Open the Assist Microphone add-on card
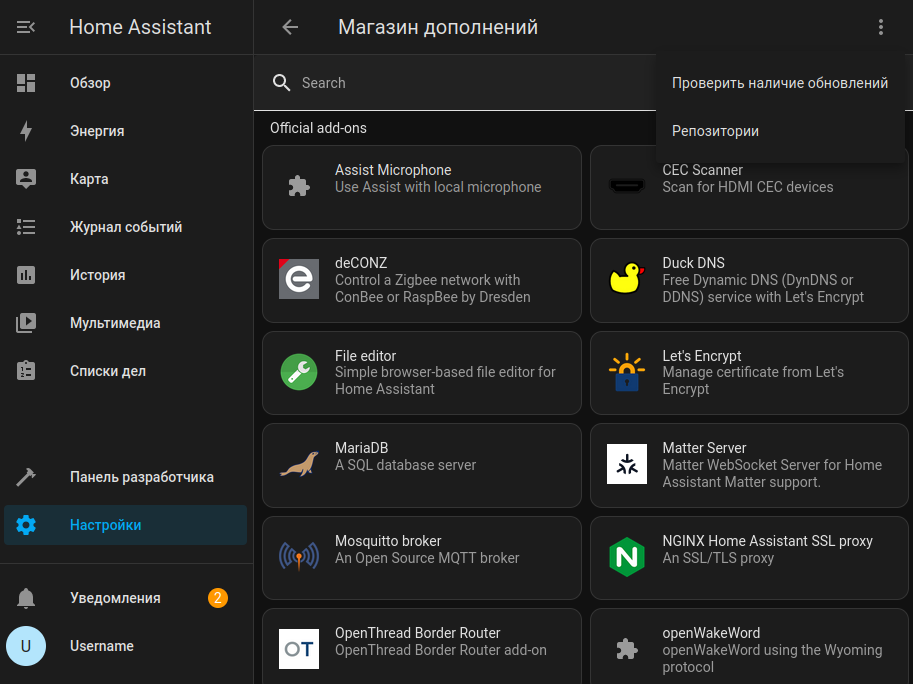Screen dimensions: 913x684 coord(421,187)
